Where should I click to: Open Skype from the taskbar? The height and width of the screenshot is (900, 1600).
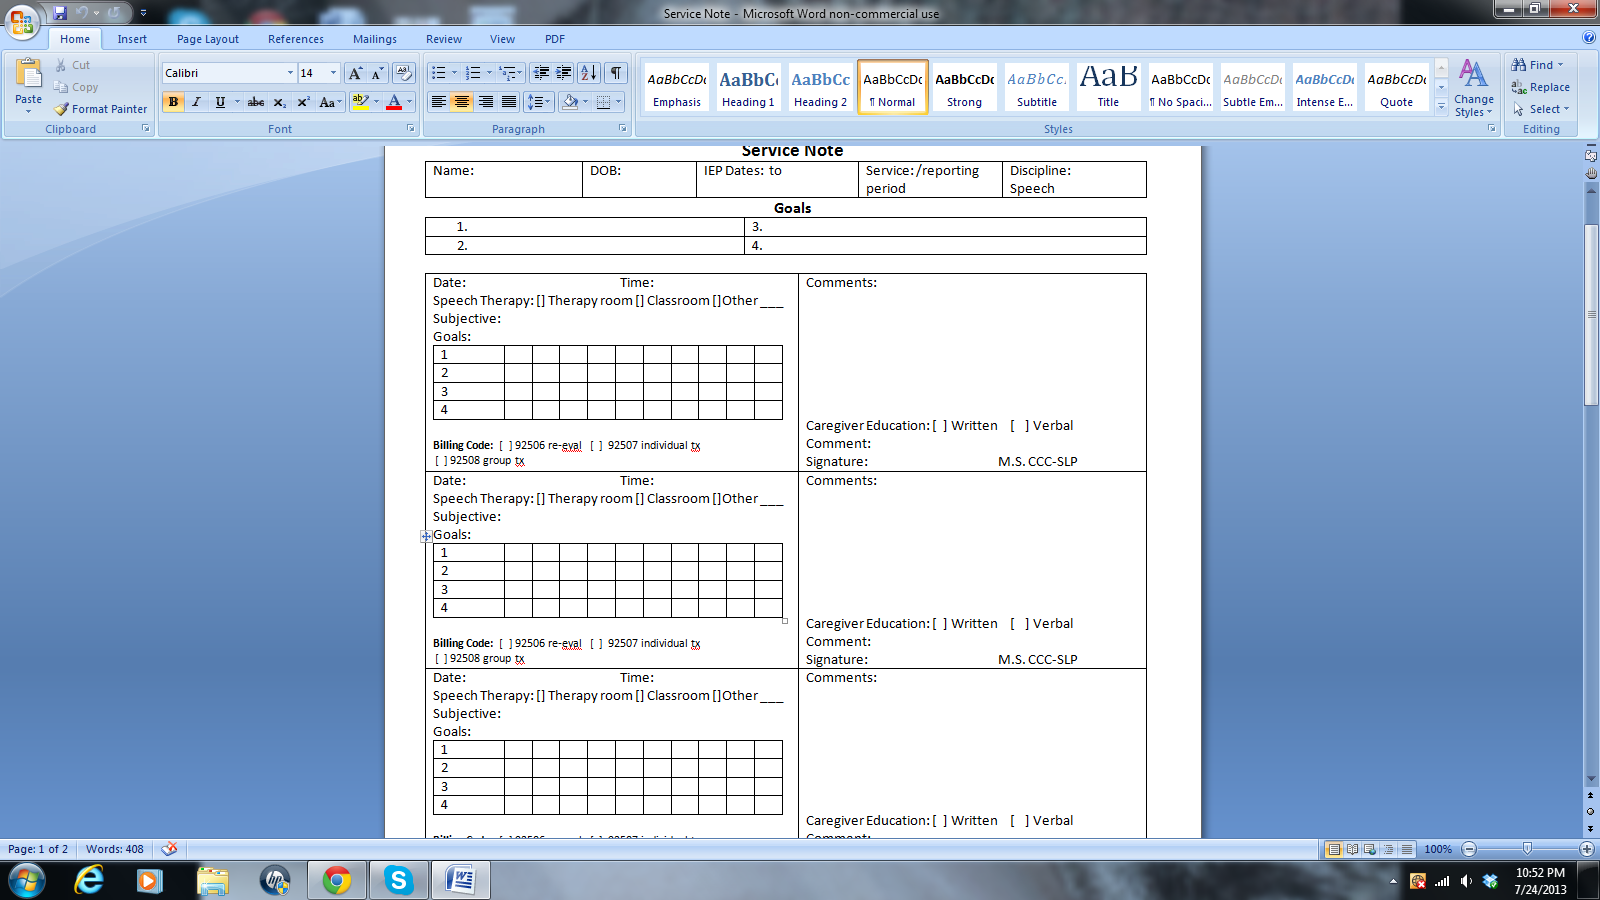coord(399,881)
